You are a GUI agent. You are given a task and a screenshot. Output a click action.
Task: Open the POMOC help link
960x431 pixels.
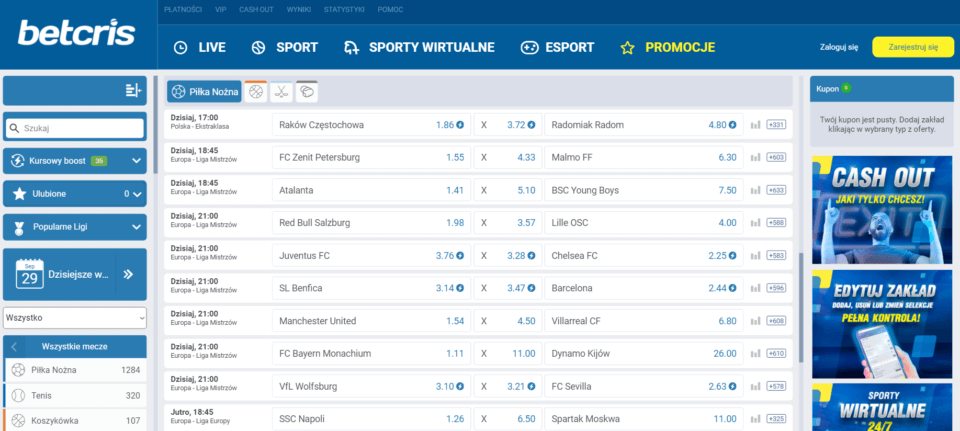(391, 10)
